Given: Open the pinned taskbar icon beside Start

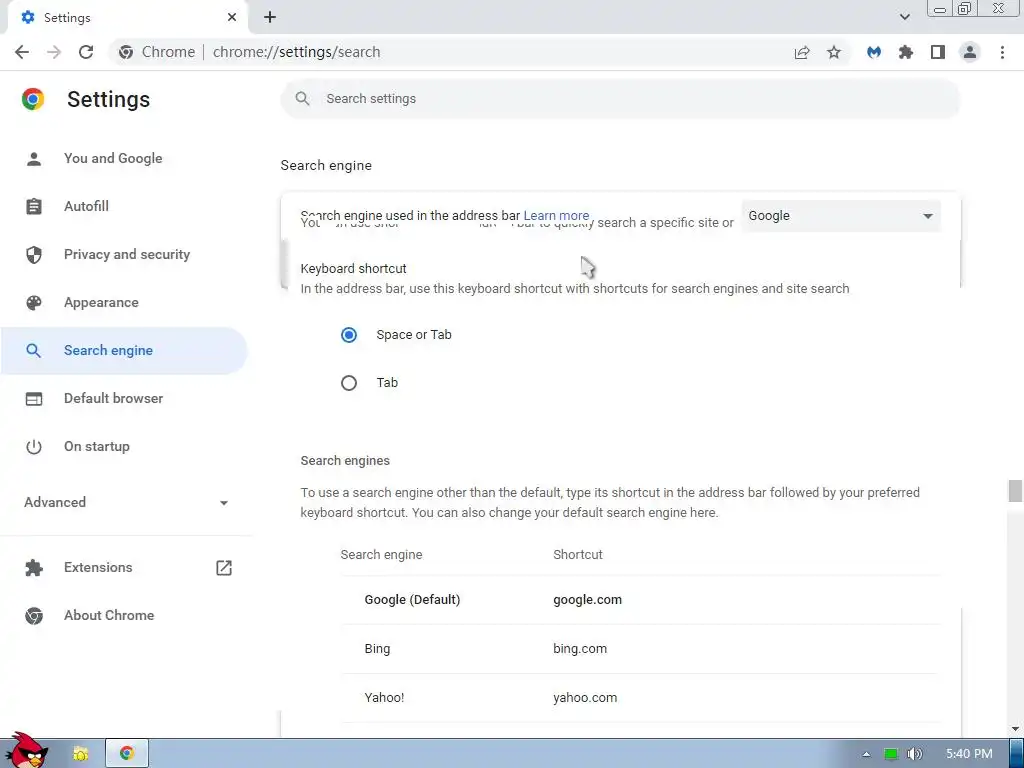Looking at the screenshot, I should click(81, 754).
